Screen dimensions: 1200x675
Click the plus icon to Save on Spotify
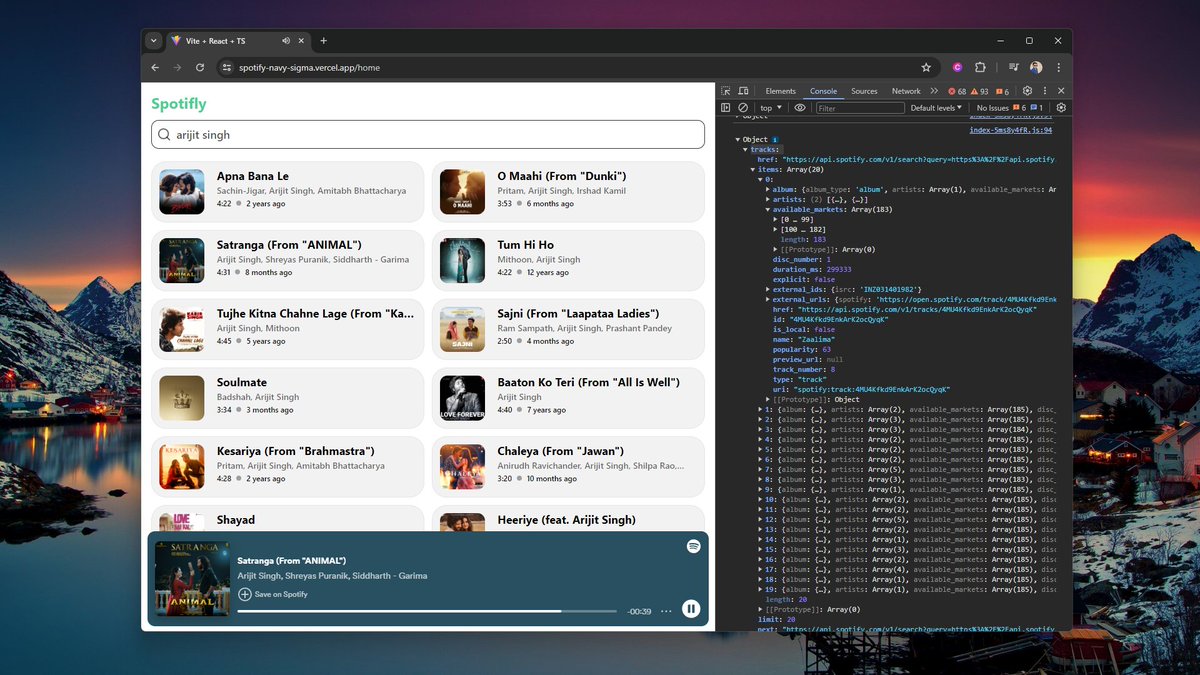(245, 594)
